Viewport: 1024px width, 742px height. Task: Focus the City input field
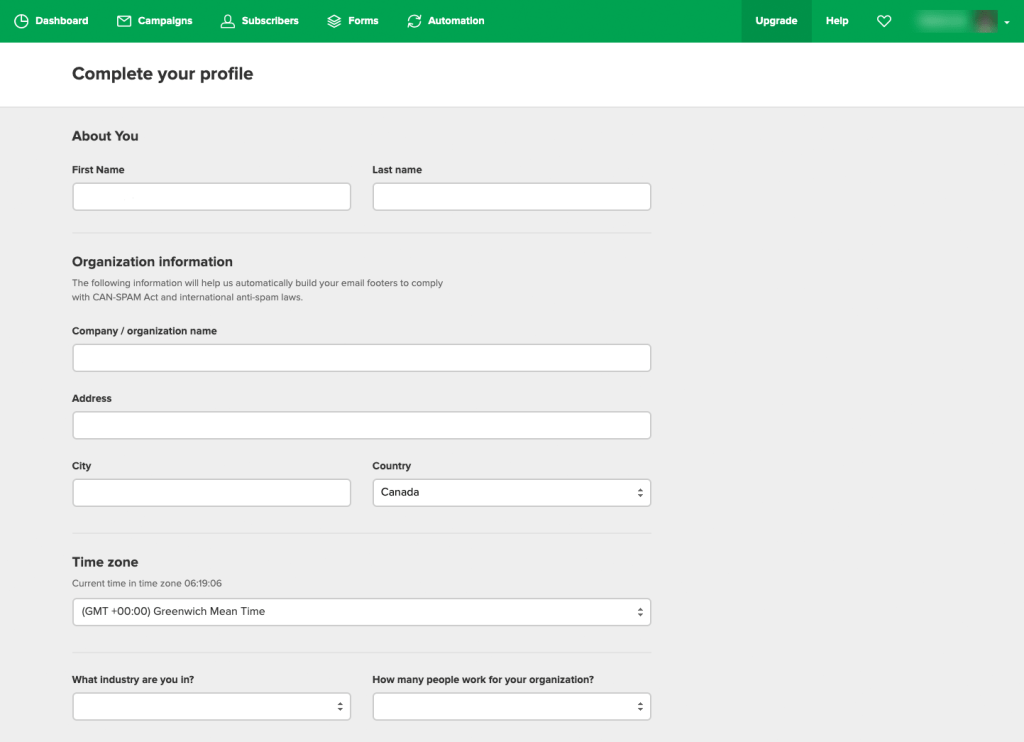coord(211,493)
